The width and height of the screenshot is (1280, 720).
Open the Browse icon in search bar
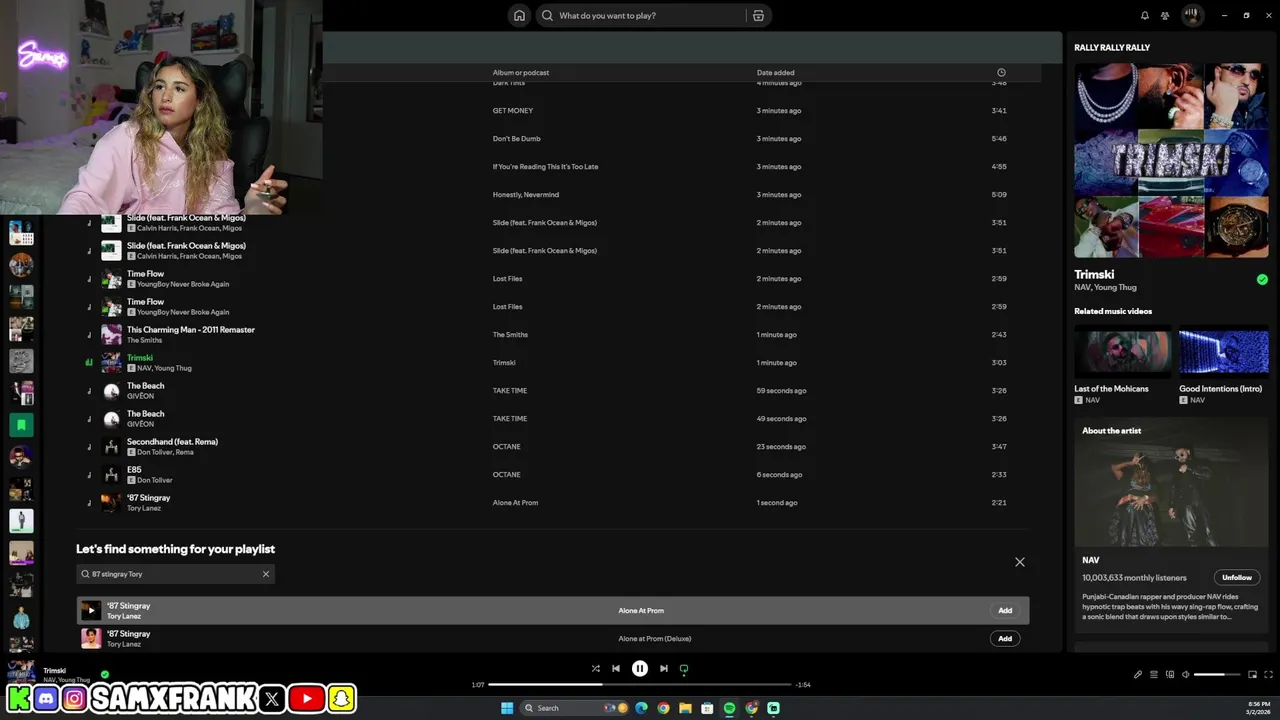758,15
